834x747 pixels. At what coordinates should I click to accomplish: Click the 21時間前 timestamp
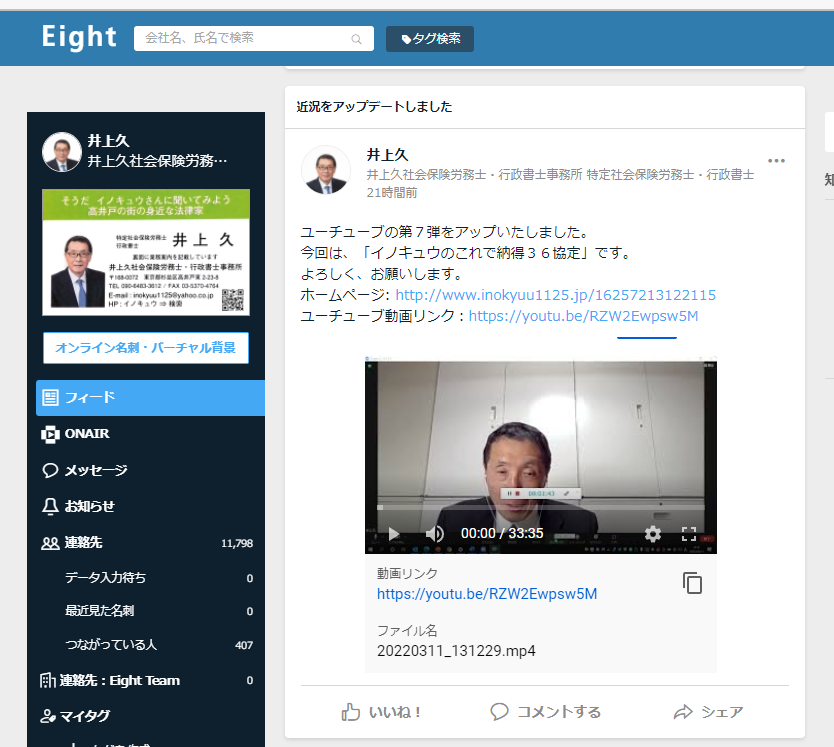point(391,193)
